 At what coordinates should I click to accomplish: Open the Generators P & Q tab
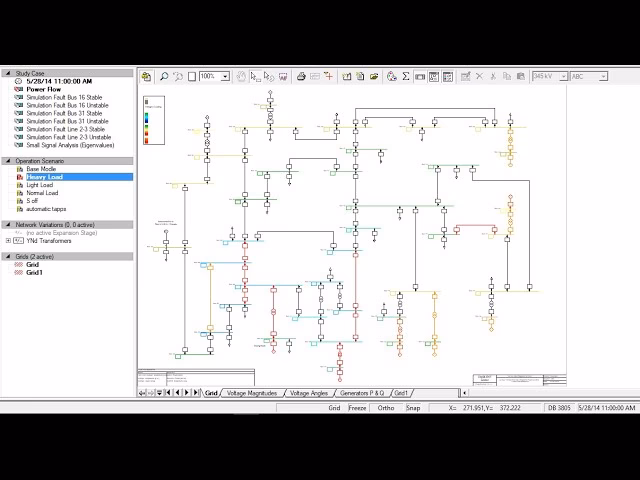[361, 393]
